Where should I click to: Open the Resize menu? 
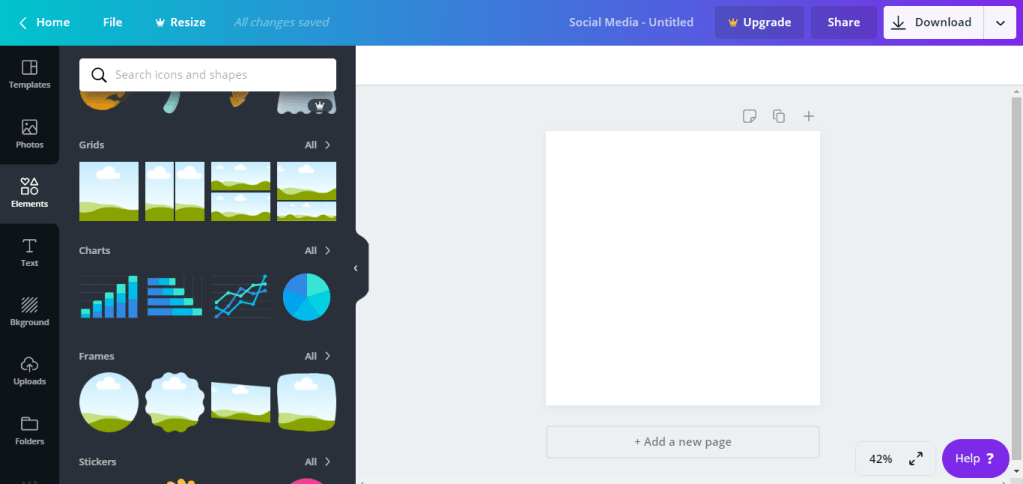[180, 22]
